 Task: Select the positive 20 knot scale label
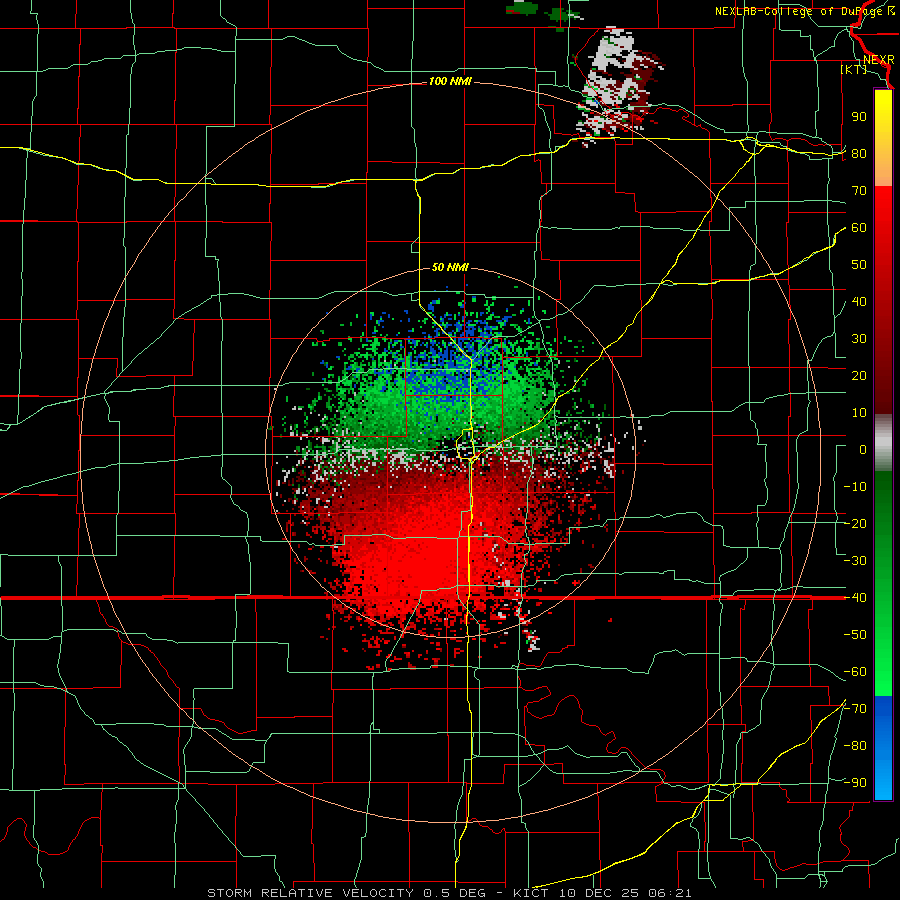point(859,376)
